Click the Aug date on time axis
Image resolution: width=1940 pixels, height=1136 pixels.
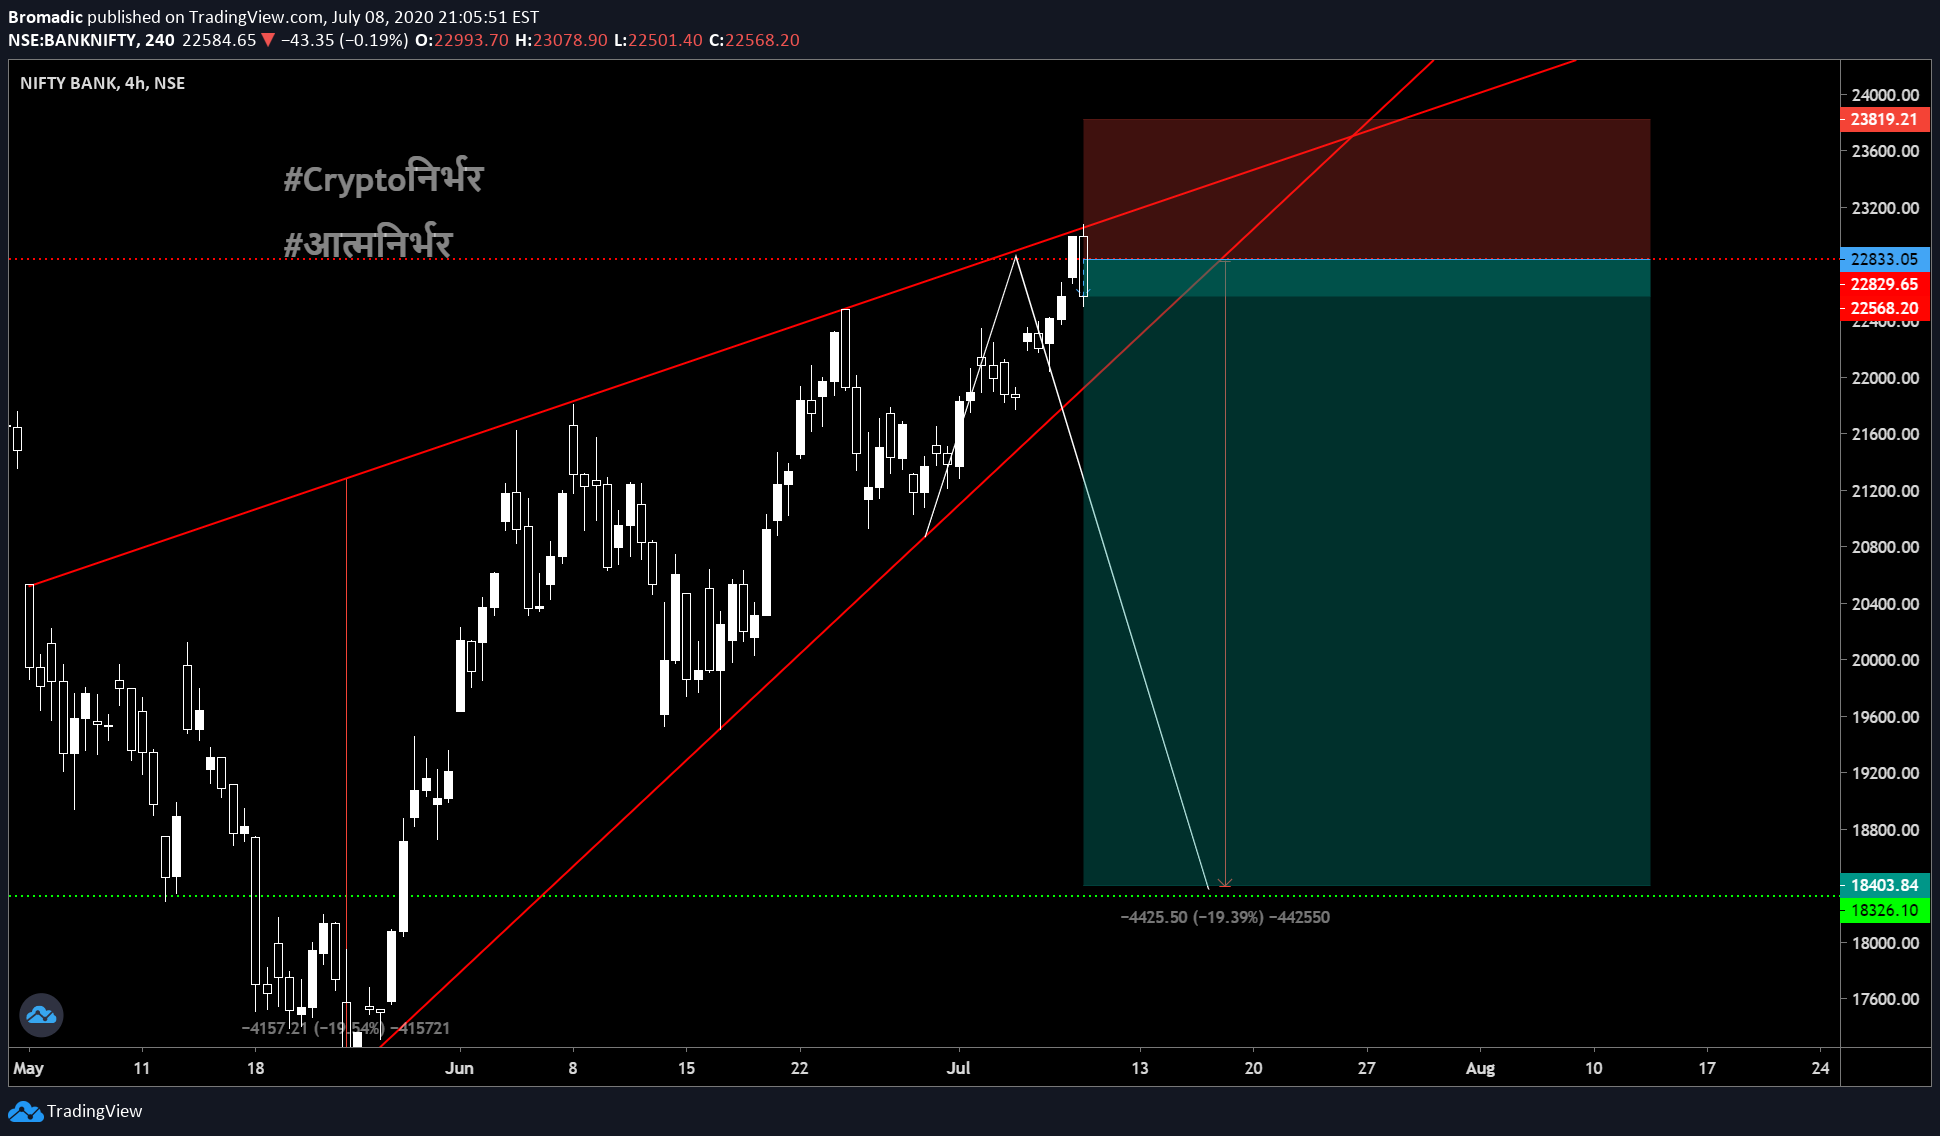[x=1480, y=1068]
